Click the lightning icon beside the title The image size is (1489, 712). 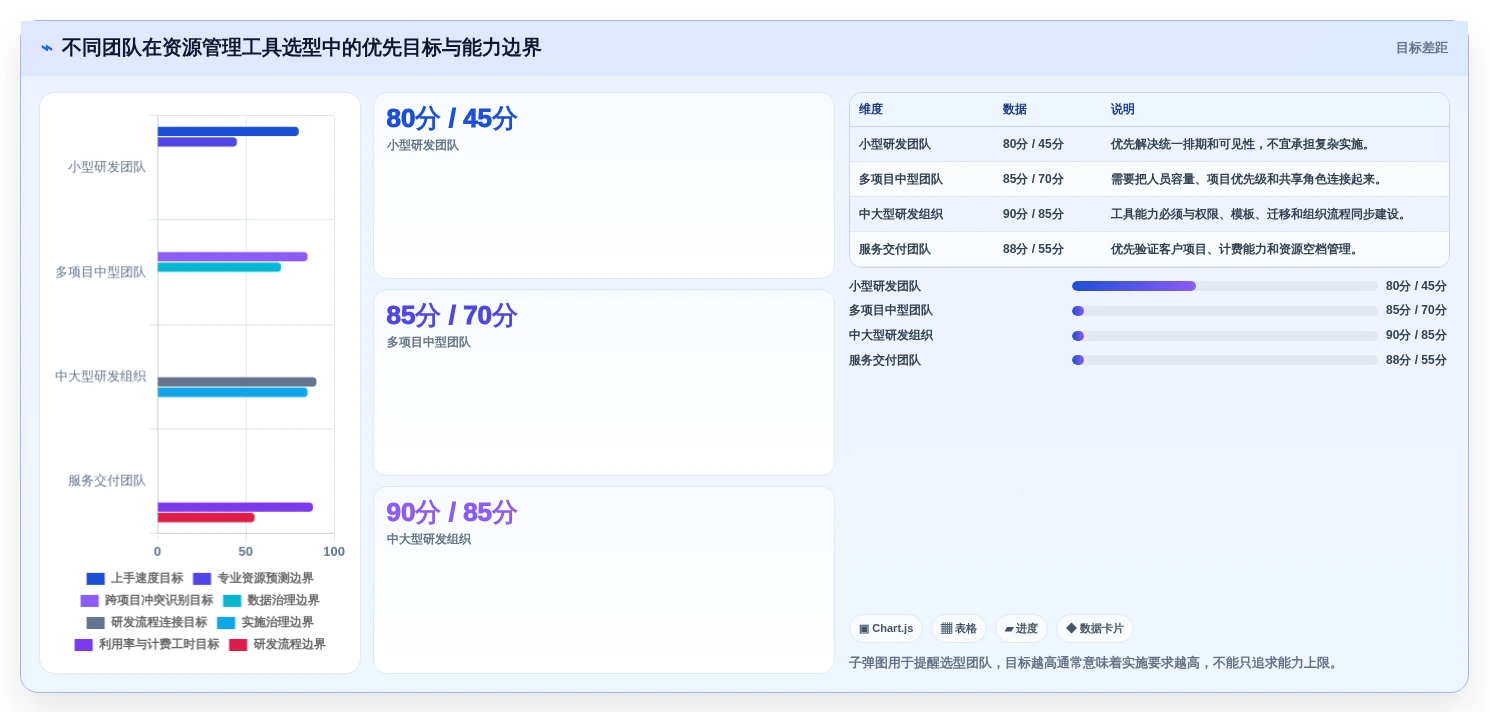pyautogui.click(x=47, y=48)
